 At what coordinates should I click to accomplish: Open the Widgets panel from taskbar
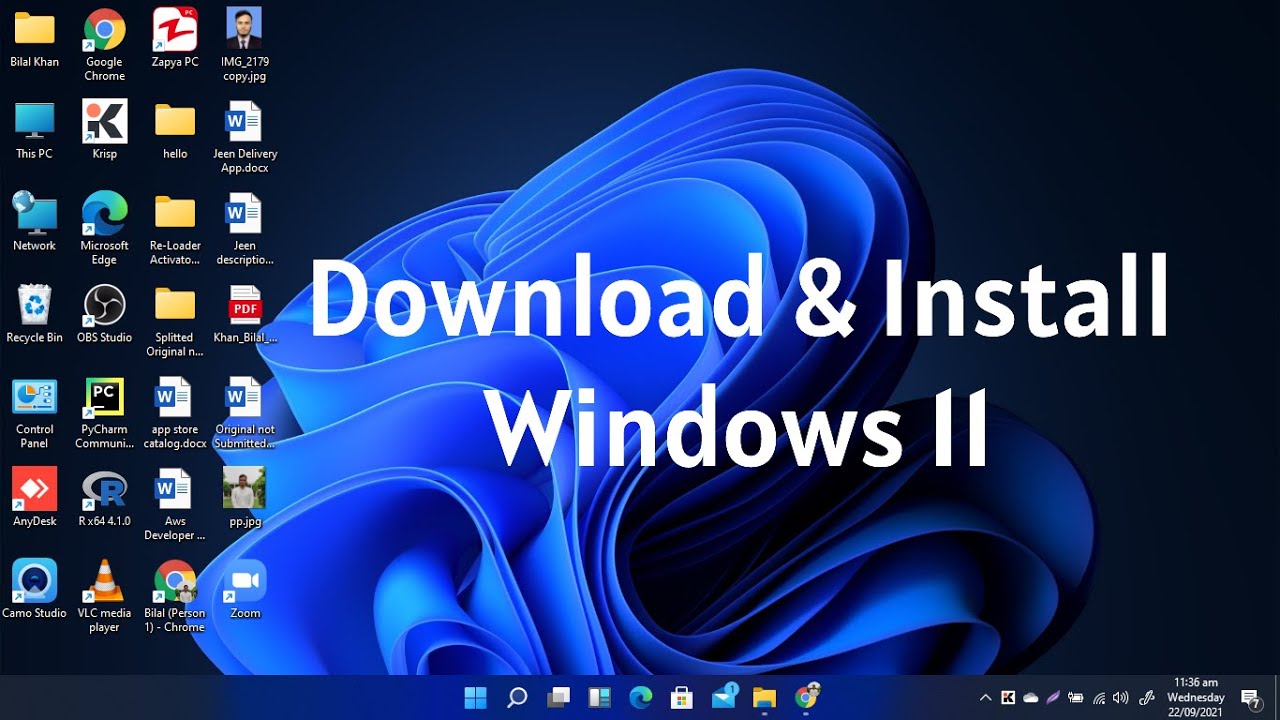point(599,697)
